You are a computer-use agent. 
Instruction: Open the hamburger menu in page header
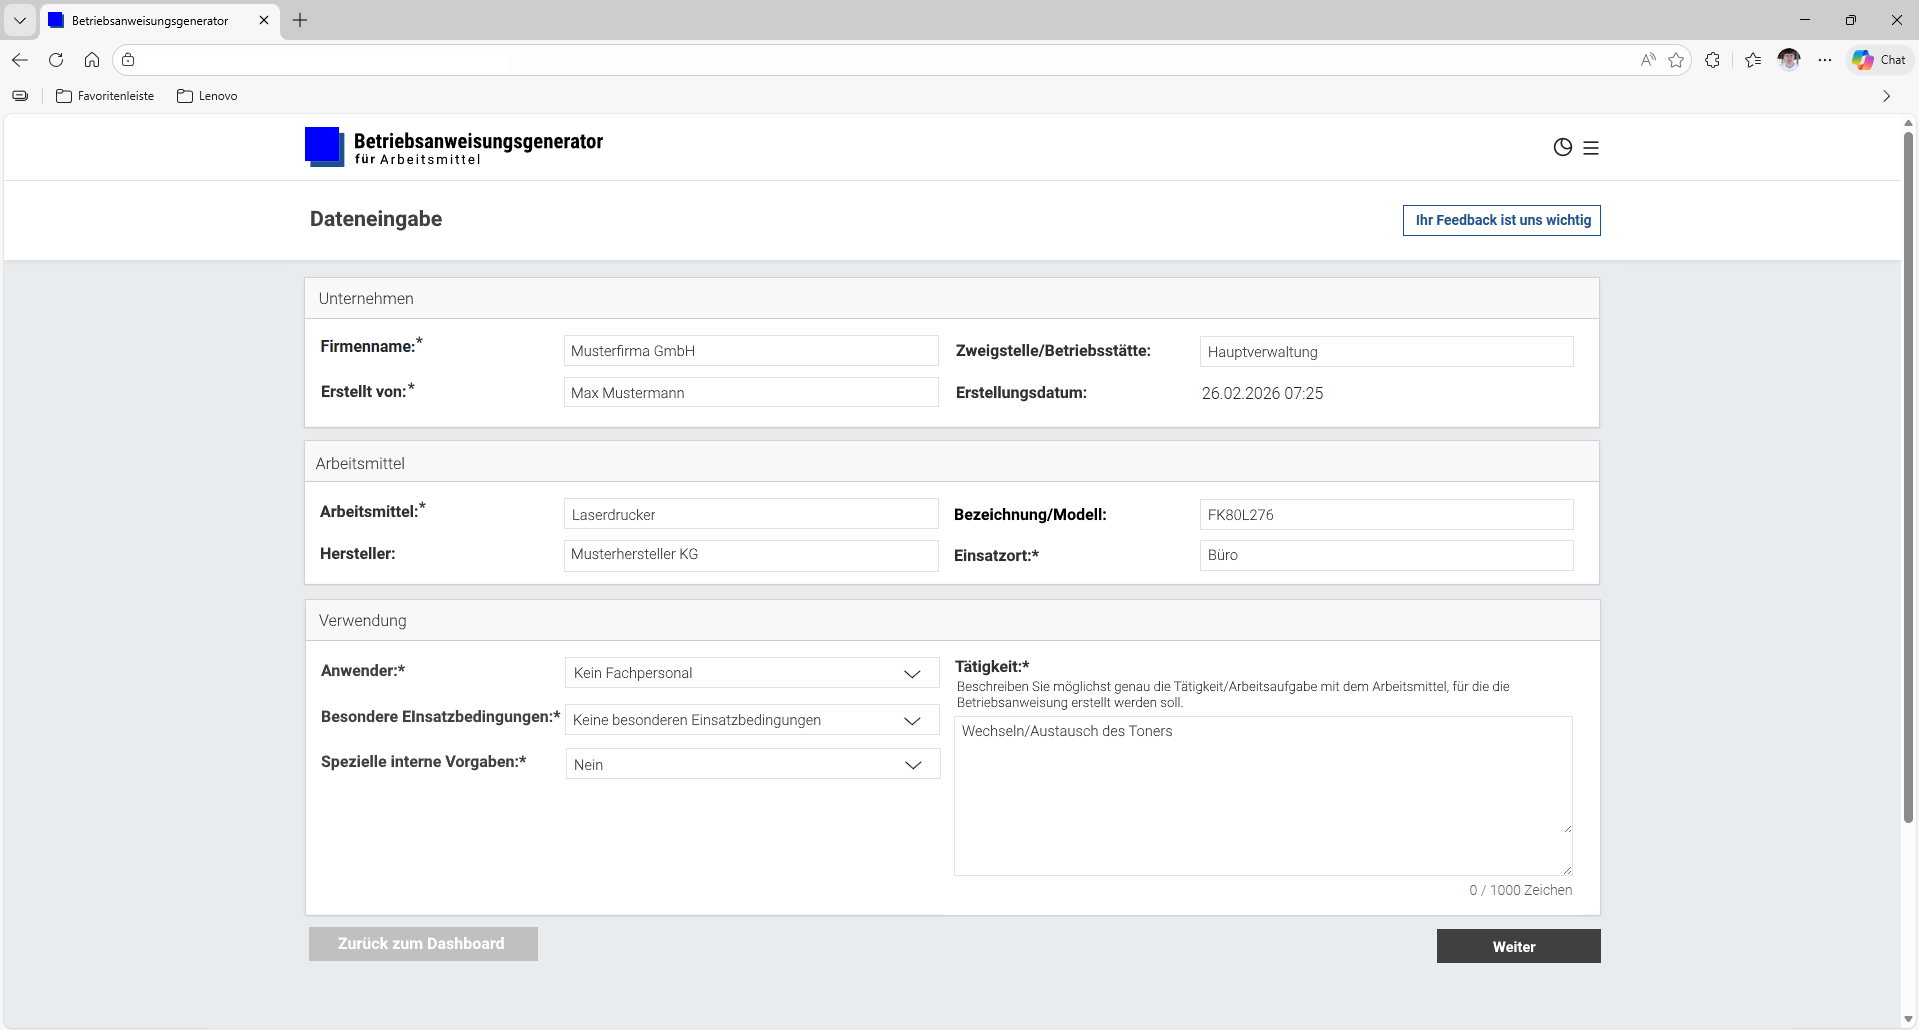point(1591,148)
